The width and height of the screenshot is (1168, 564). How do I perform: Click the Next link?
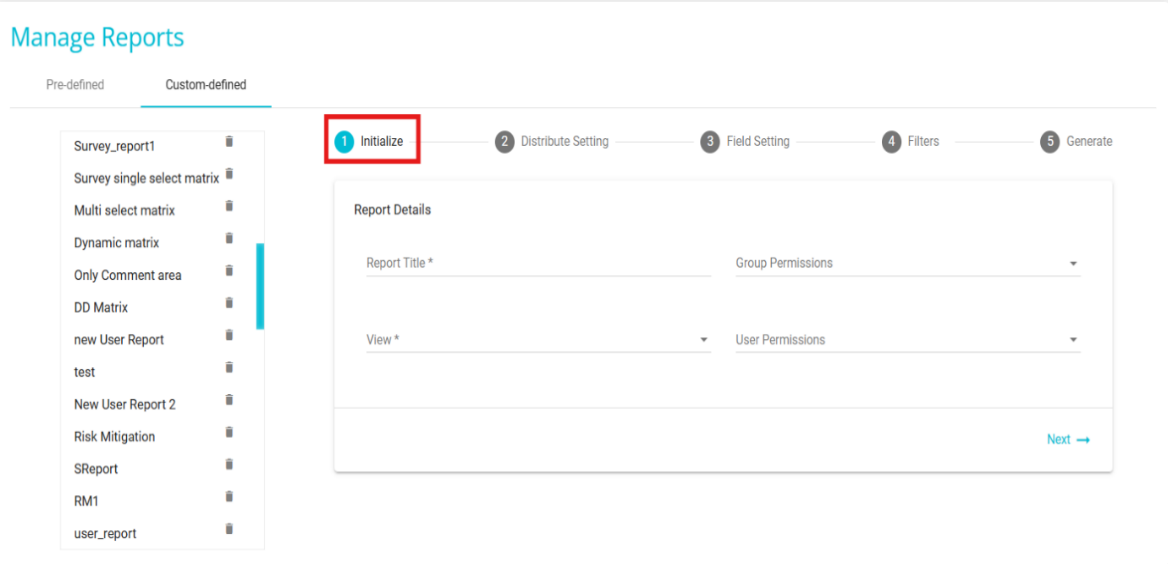(1067, 440)
